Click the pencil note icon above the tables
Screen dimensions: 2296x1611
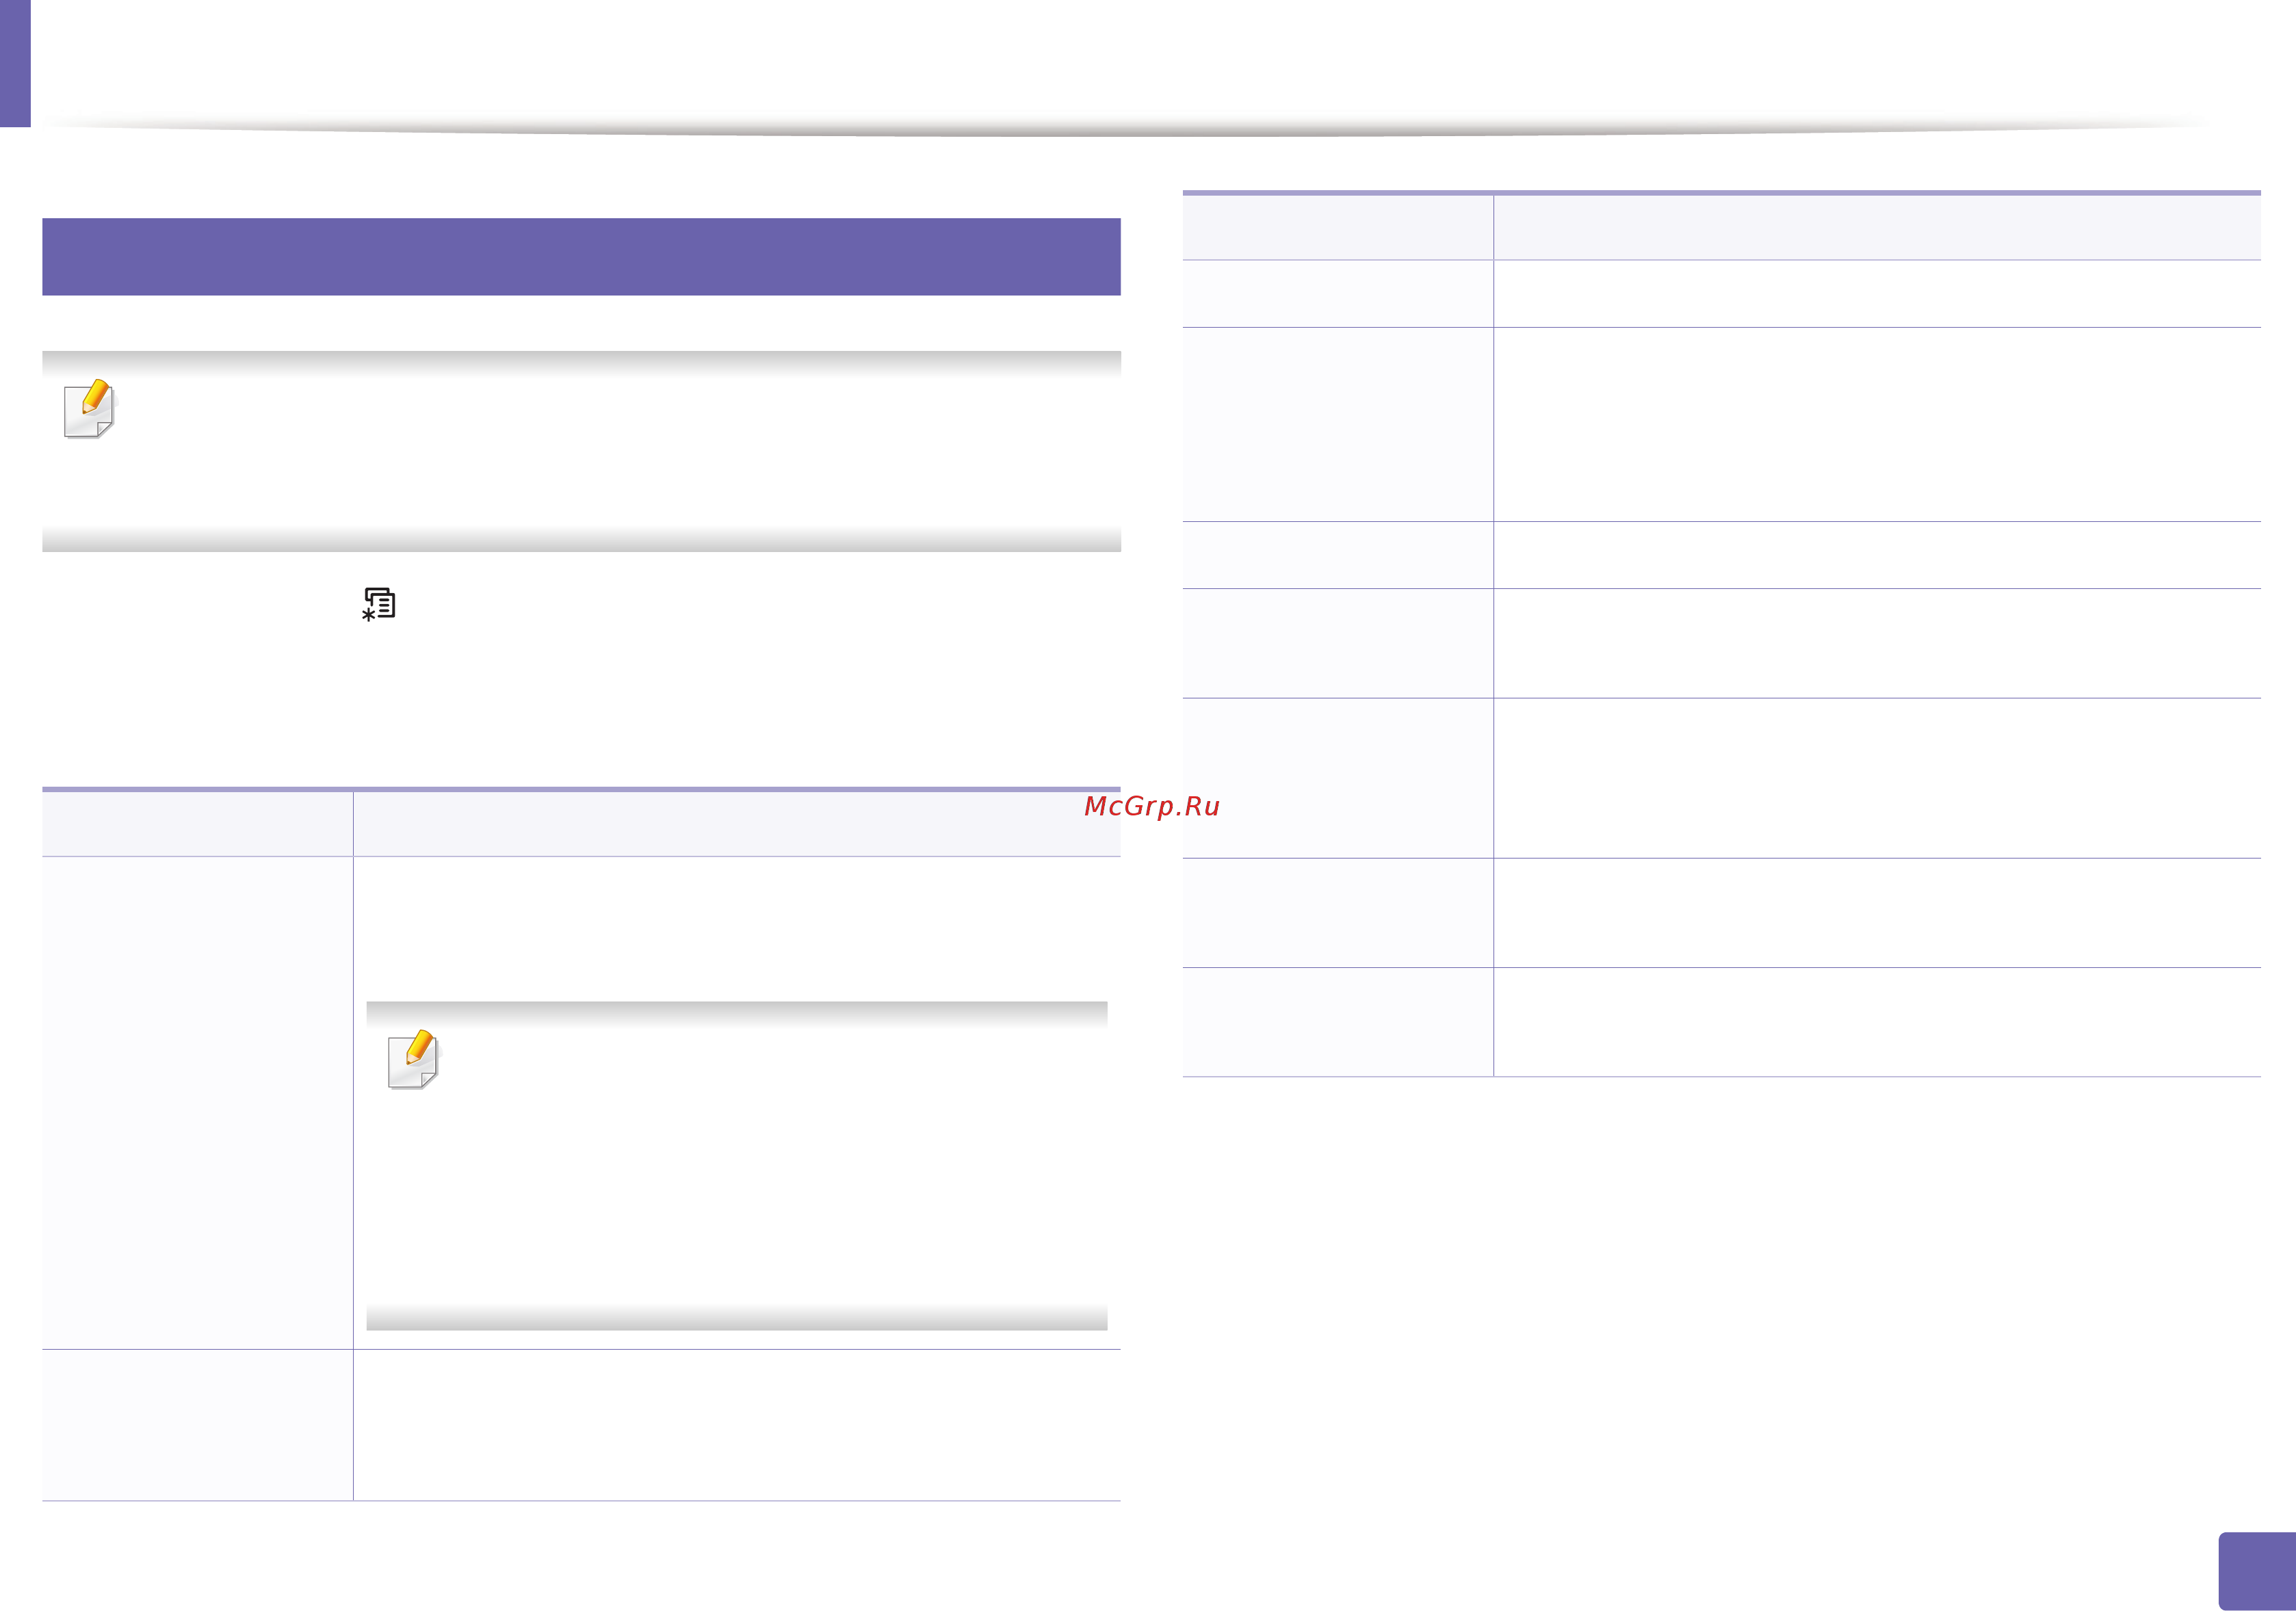tap(90, 408)
